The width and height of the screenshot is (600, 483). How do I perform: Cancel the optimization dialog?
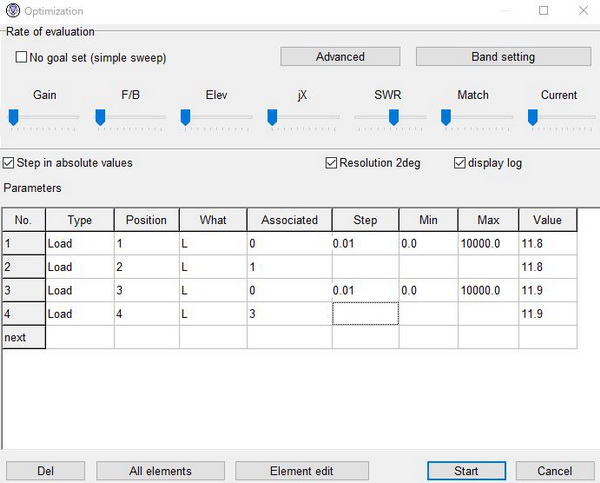pos(555,471)
